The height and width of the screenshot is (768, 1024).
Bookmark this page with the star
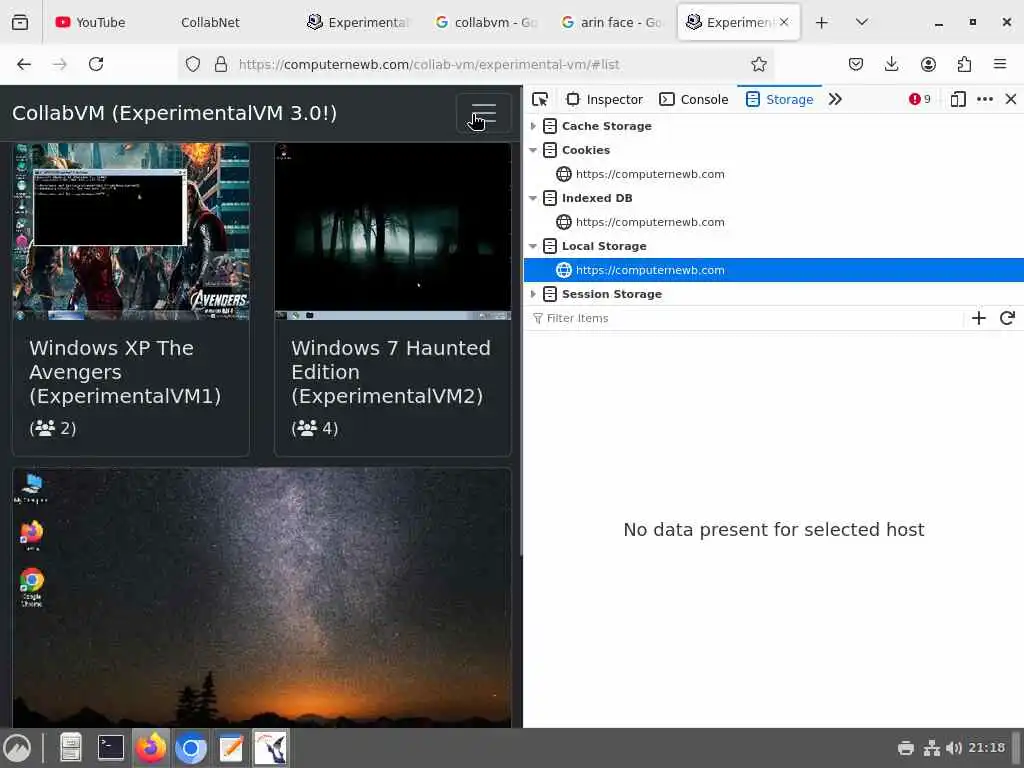[758, 64]
